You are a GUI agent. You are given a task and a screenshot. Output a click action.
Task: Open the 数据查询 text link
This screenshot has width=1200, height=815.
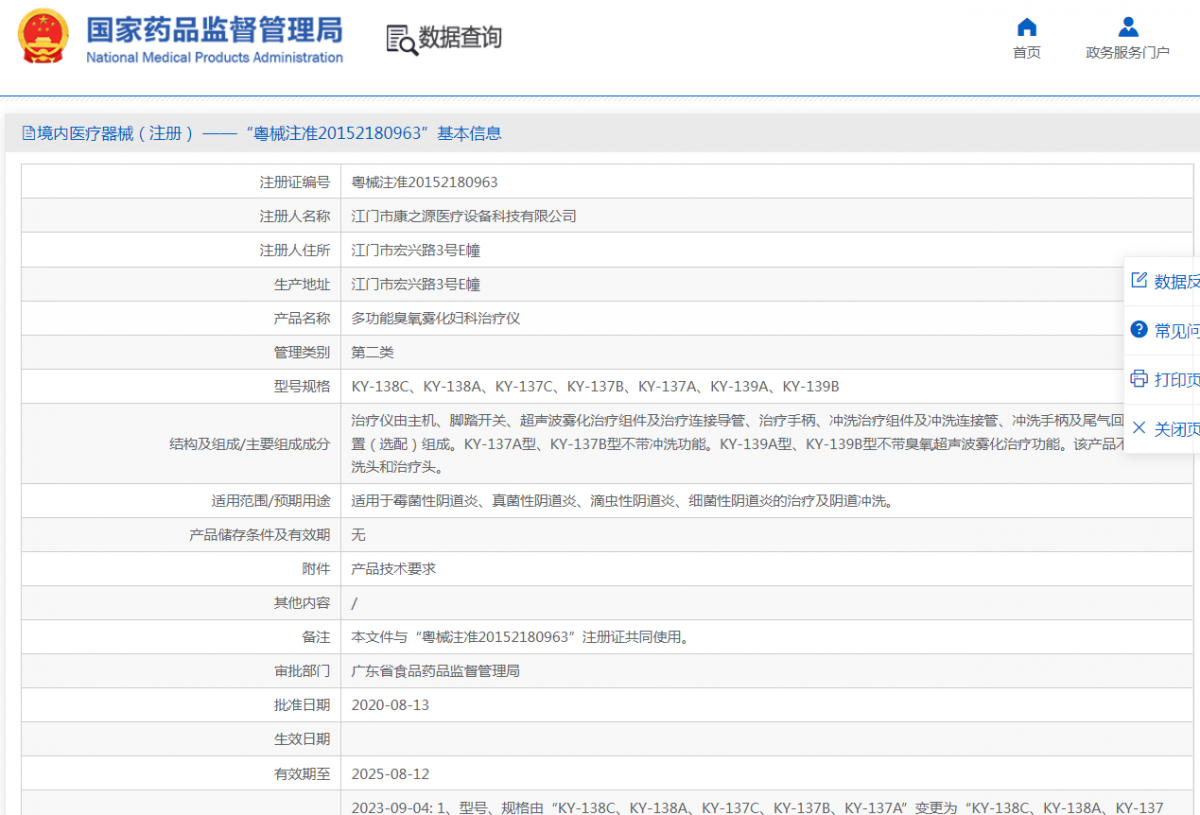coord(460,38)
